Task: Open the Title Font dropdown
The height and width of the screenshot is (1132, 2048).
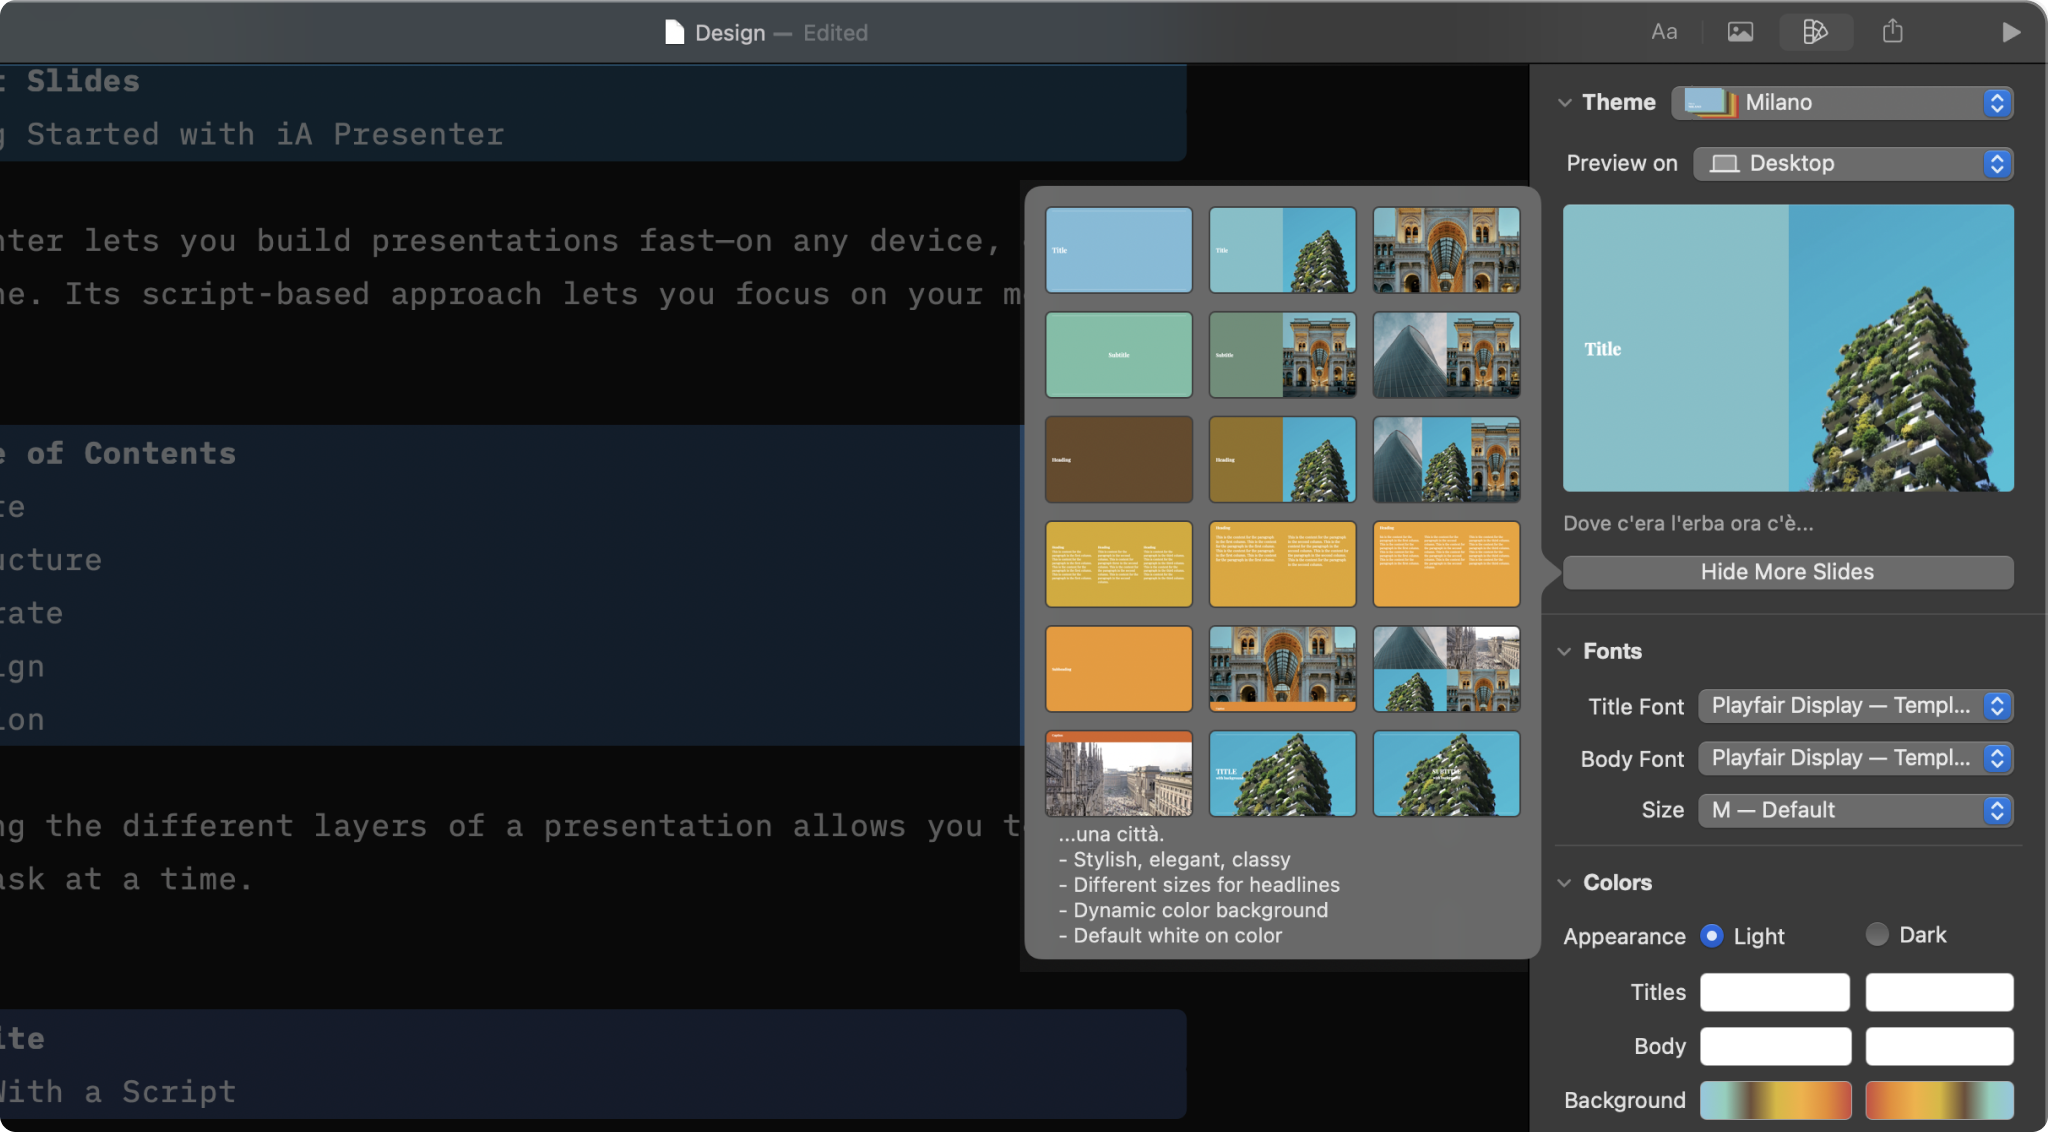Action: (1855, 706)
